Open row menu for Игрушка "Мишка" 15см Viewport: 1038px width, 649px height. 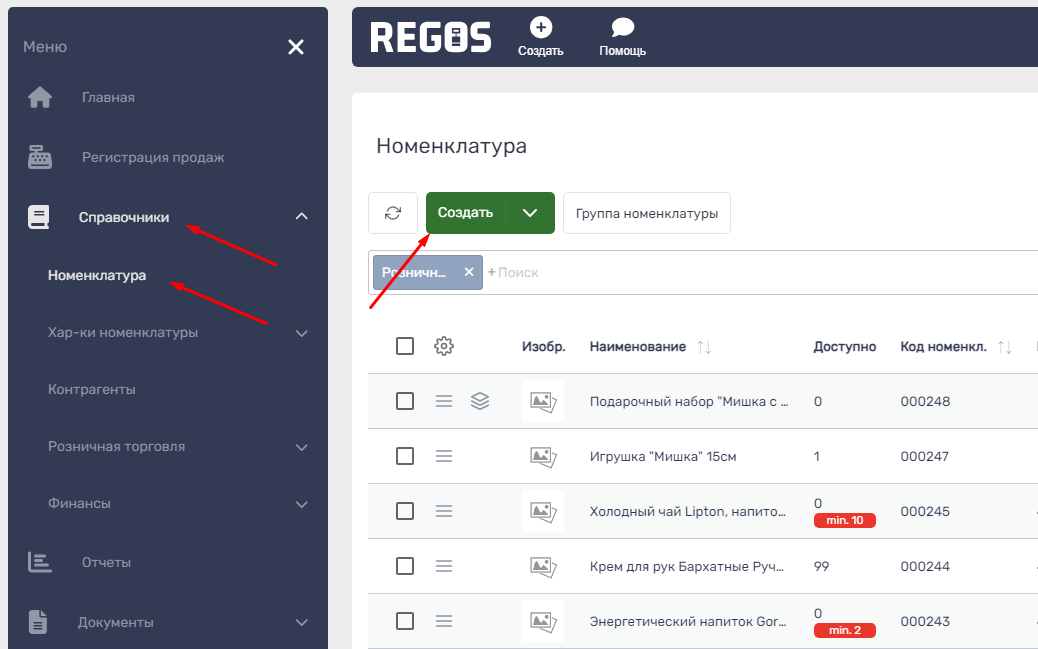pyautogui.click(x=444, y=456)
